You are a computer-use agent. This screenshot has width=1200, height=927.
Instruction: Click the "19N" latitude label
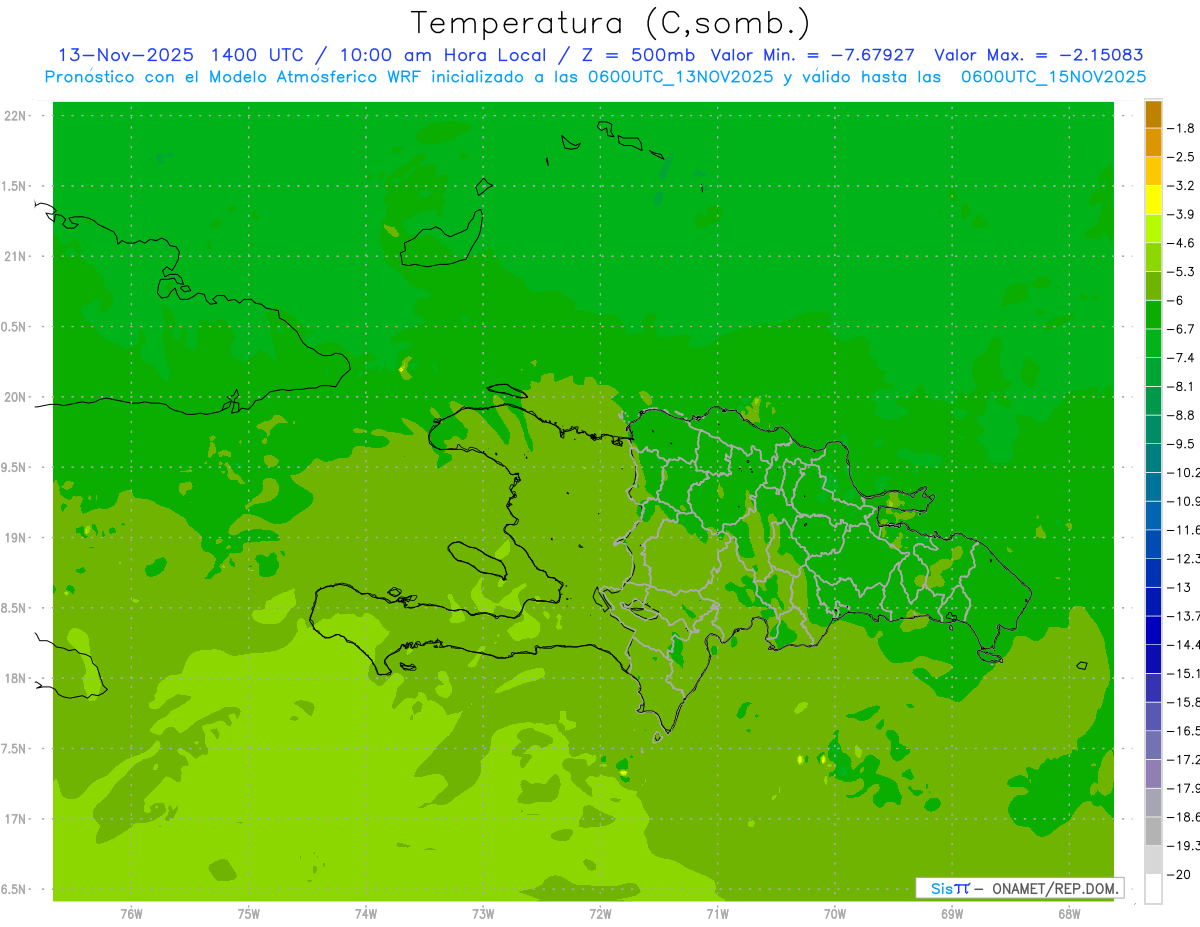(x=17, y=538)
